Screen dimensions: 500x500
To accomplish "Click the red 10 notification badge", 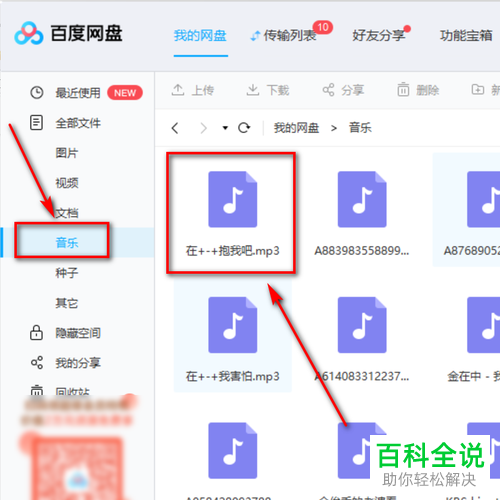I will click(x=323, y=27).
